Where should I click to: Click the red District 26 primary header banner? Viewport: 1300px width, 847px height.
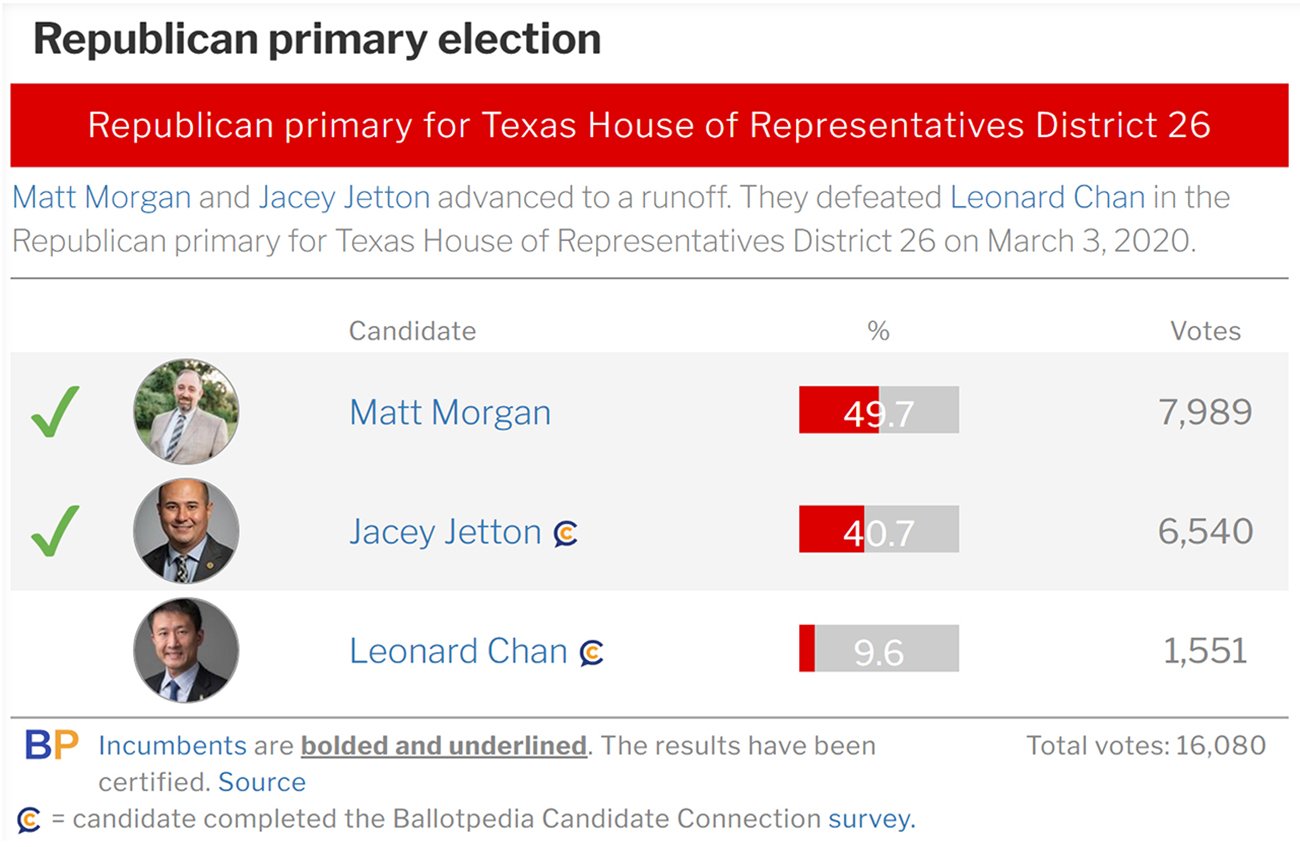(x=649, y=125)
